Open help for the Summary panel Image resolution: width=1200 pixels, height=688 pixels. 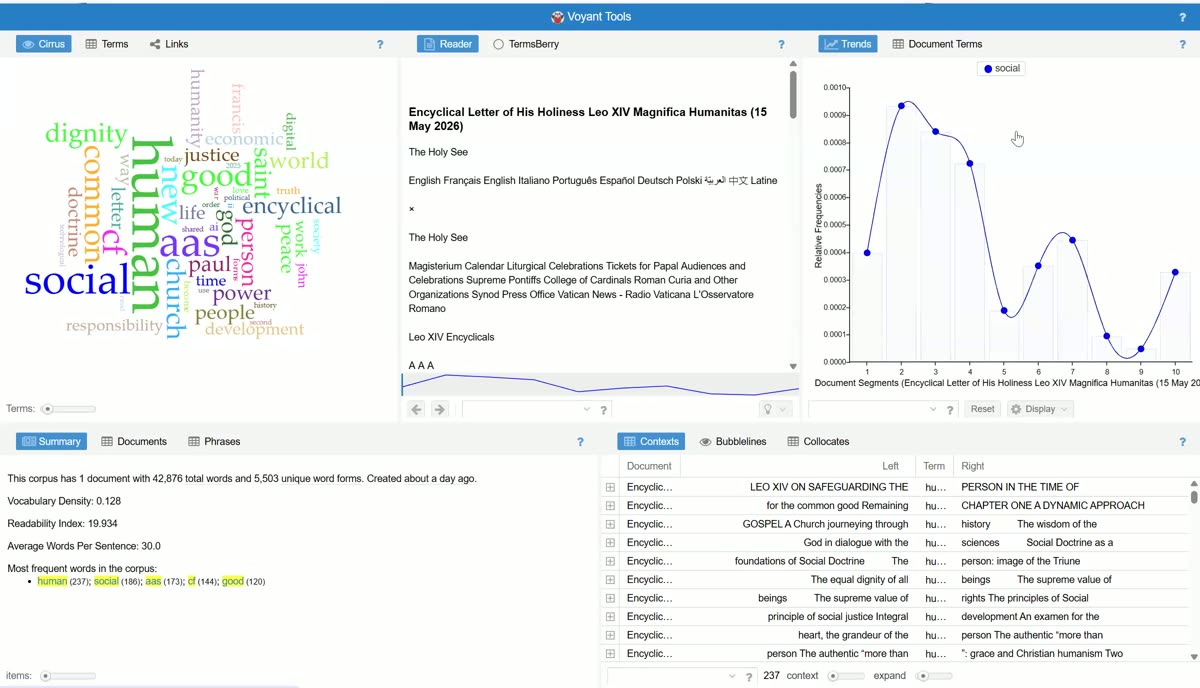tap(580, 441)
